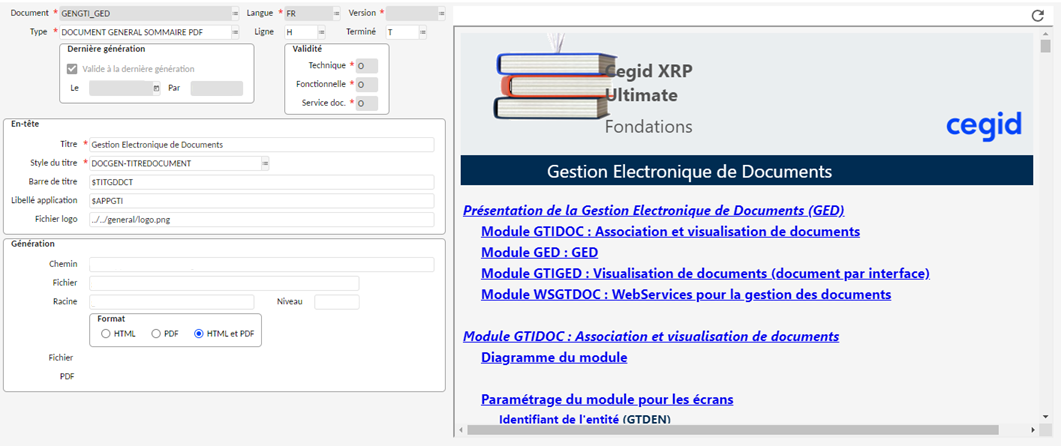Select the HTML format radio button
1061x446 pixels.
click(x=105, y=333)
